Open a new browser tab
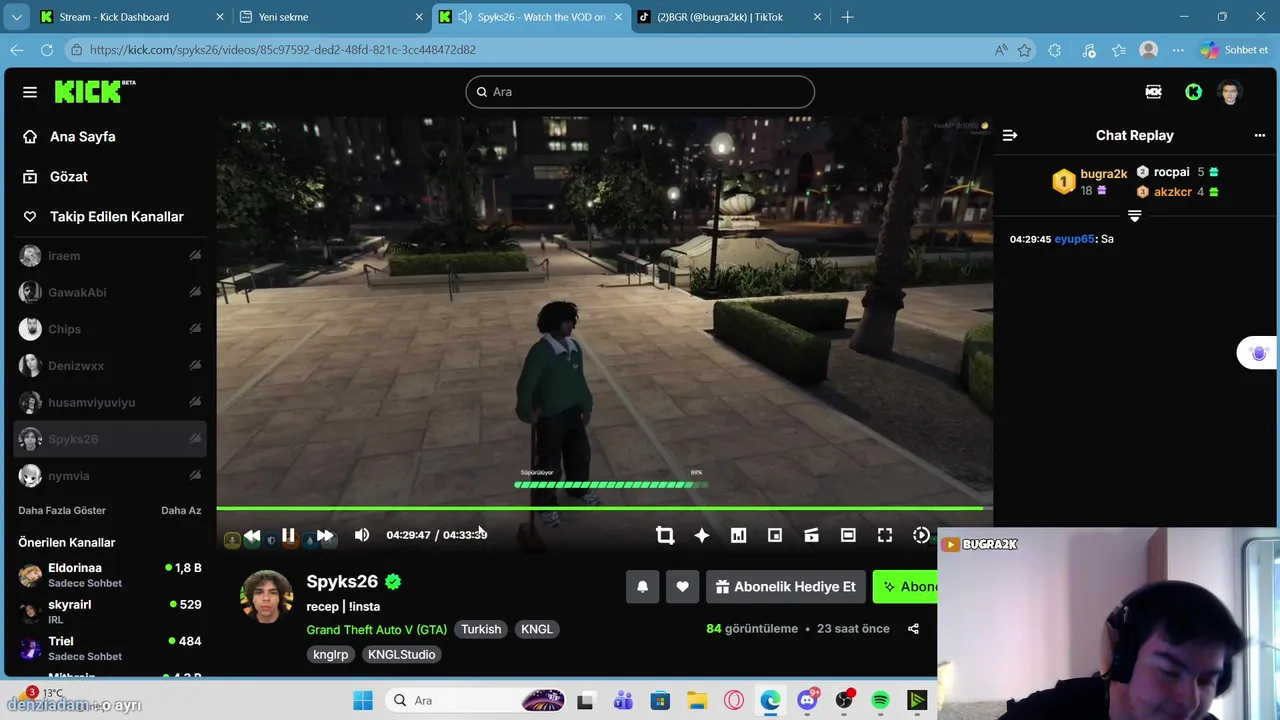This screenshot has width=1280, height=720. 847,17
